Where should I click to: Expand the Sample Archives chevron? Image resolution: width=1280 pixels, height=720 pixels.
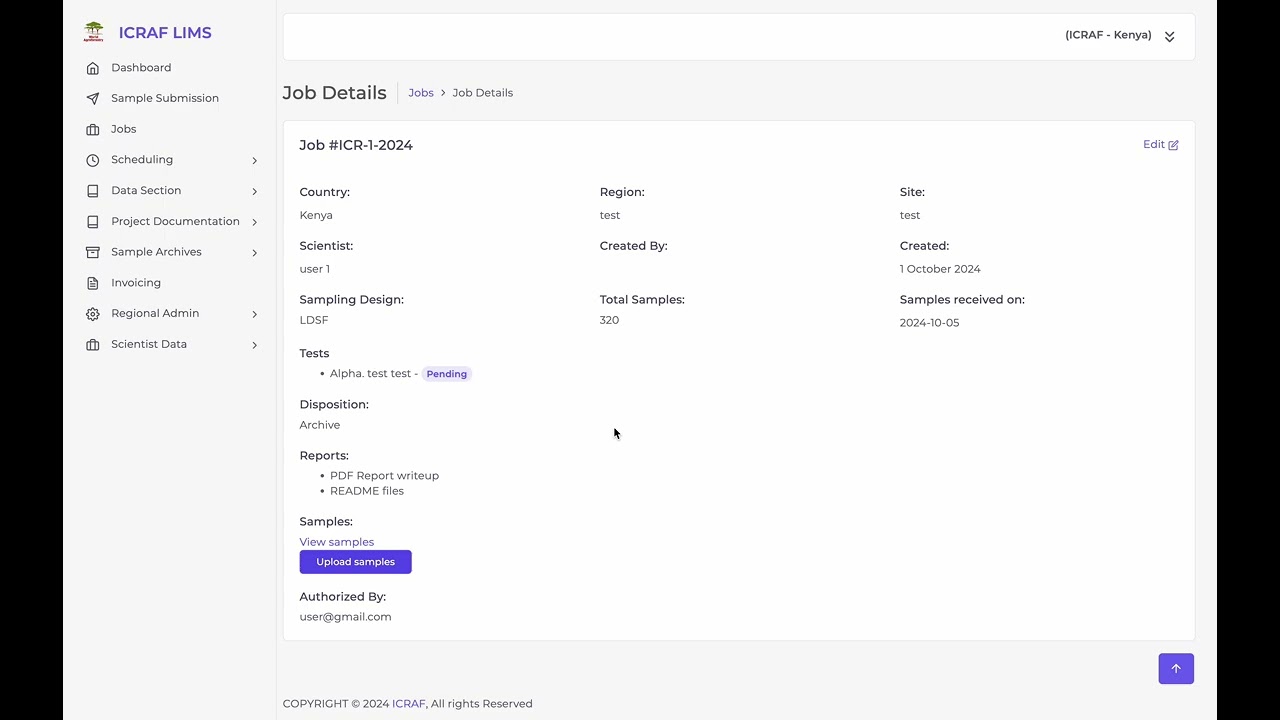click(254, 253)
